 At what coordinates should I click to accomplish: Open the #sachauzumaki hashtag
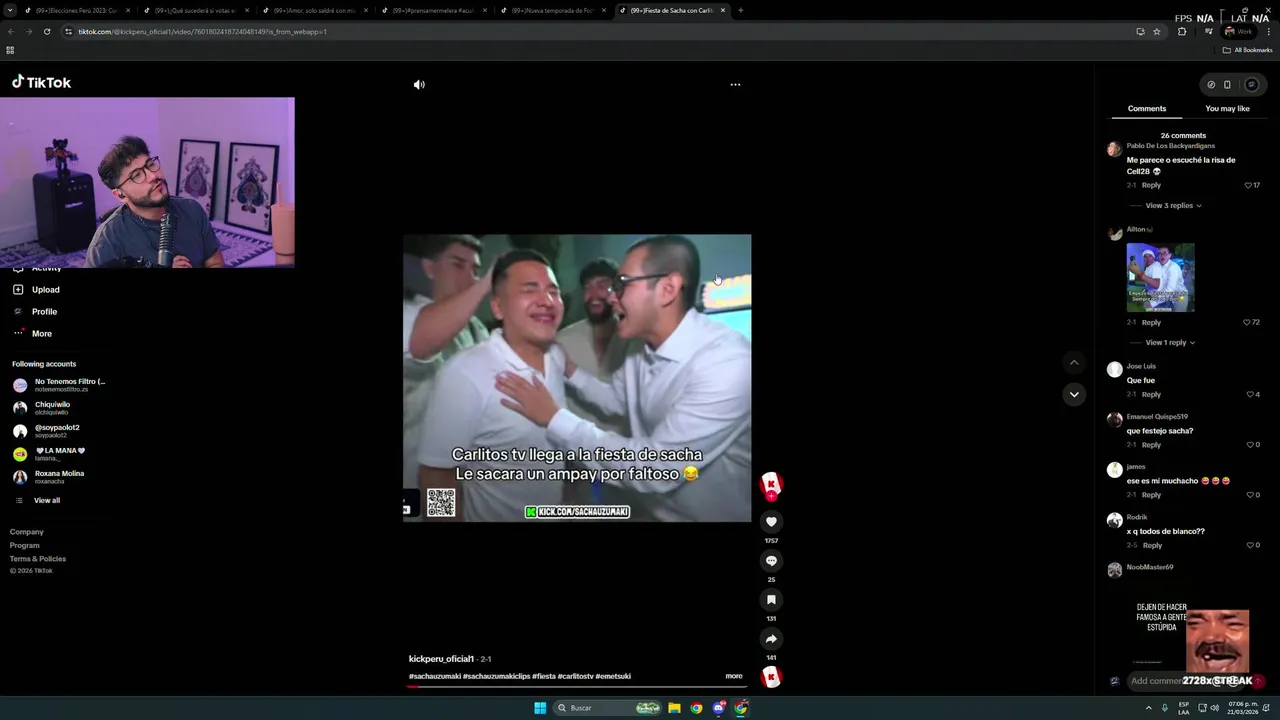(434, 676)
